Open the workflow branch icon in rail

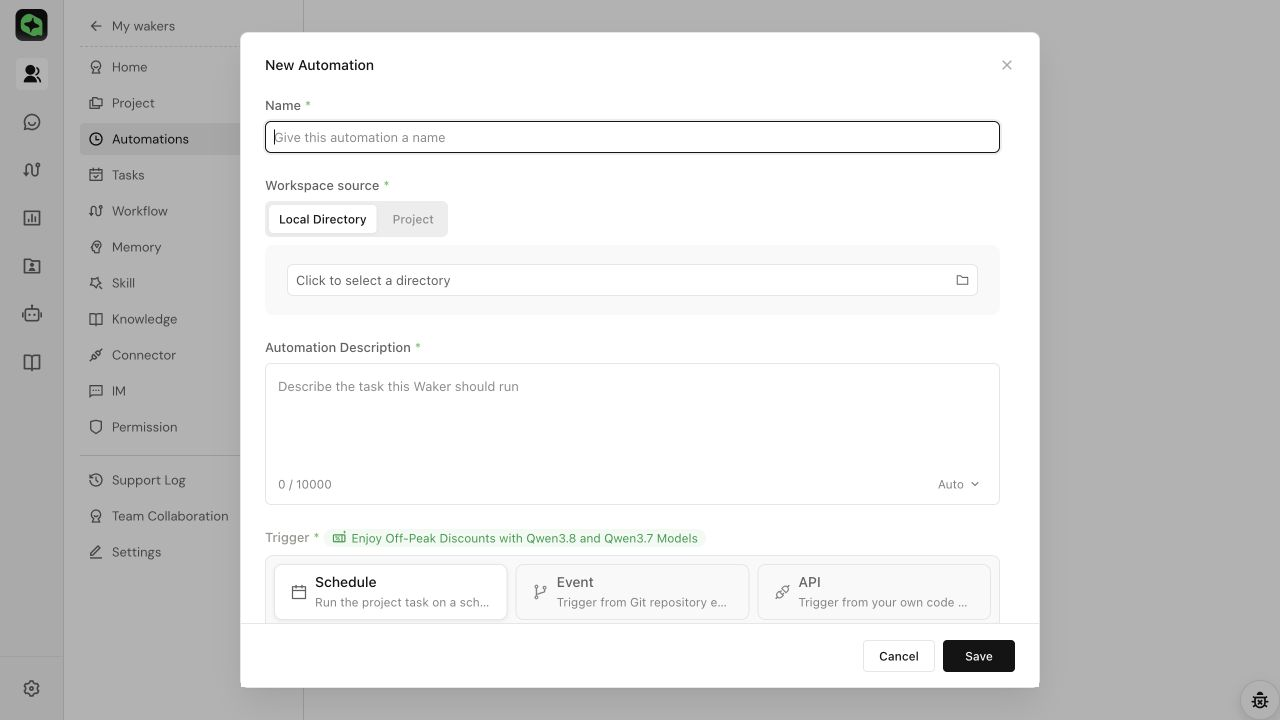(x=32, y=170)
